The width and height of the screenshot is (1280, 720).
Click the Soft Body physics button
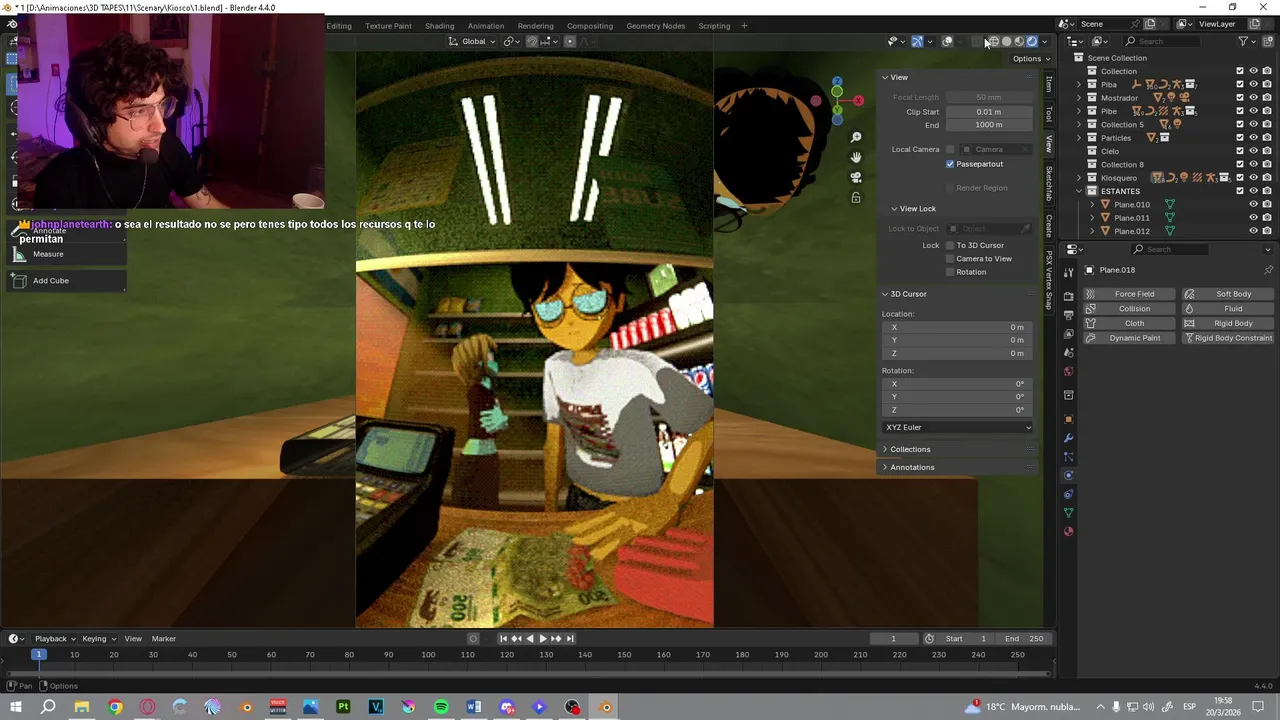pyautogui.click(x=1228, y=294)
